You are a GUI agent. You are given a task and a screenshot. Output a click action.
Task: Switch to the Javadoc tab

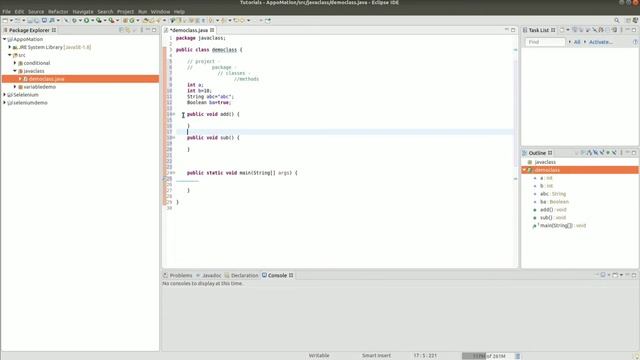point(208,276)
